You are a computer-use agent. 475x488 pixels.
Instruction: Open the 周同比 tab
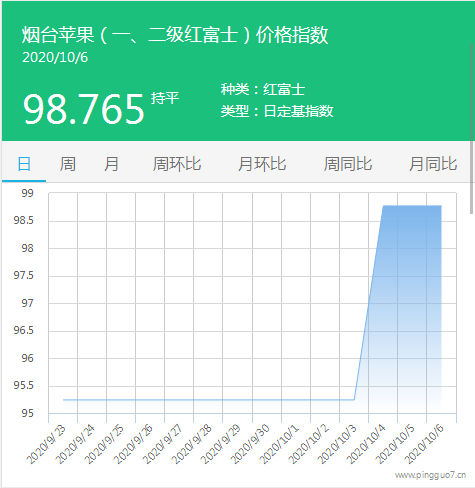click(348, 164)
